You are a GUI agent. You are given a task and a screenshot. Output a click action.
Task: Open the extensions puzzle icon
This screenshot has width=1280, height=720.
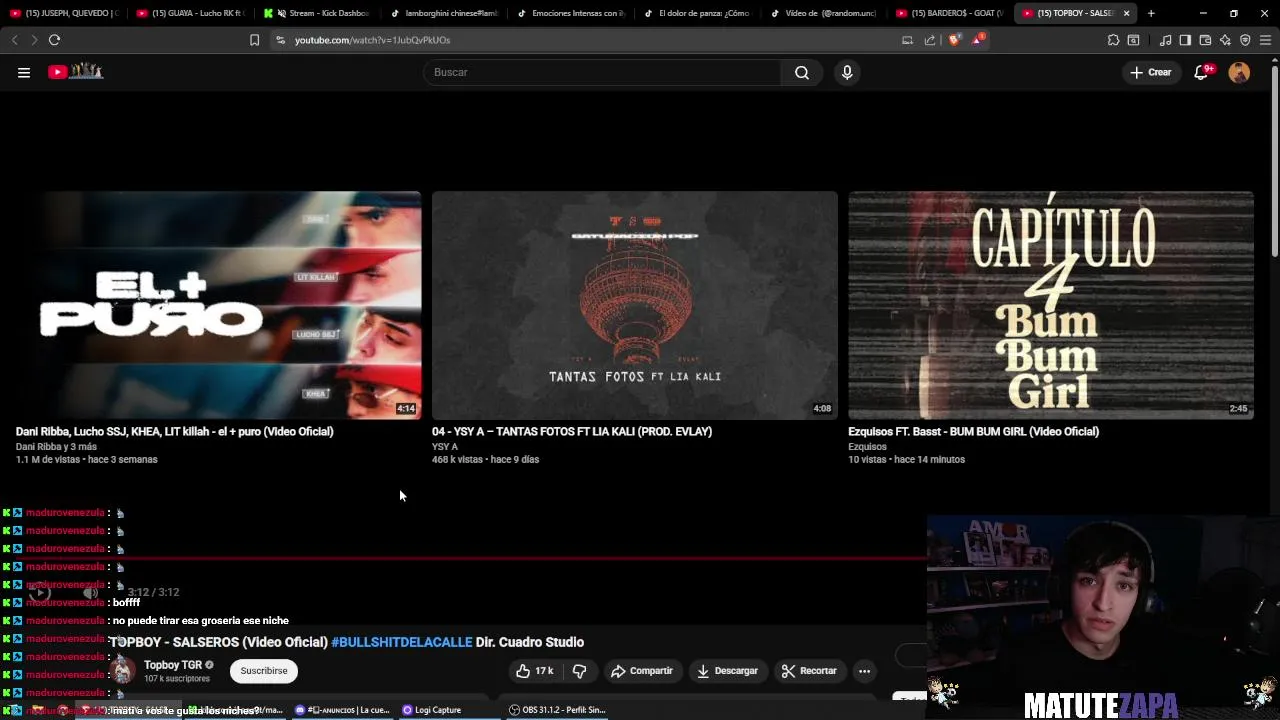click(1113, 40)
